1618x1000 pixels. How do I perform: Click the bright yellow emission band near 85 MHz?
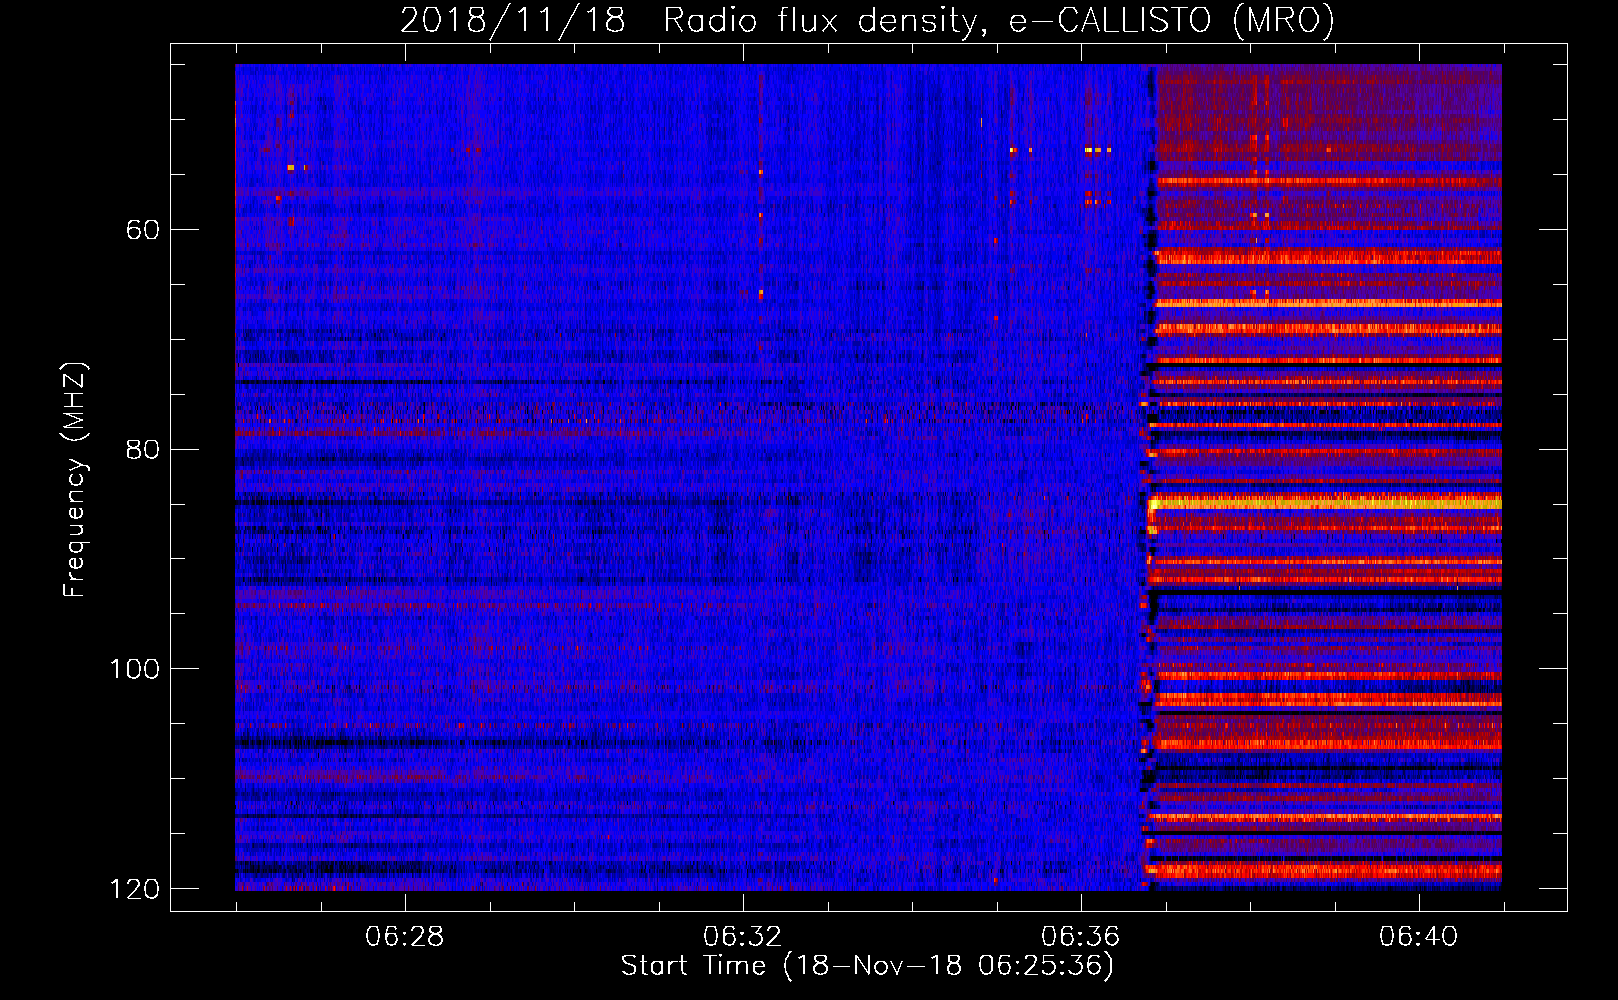coord(1325,503)
